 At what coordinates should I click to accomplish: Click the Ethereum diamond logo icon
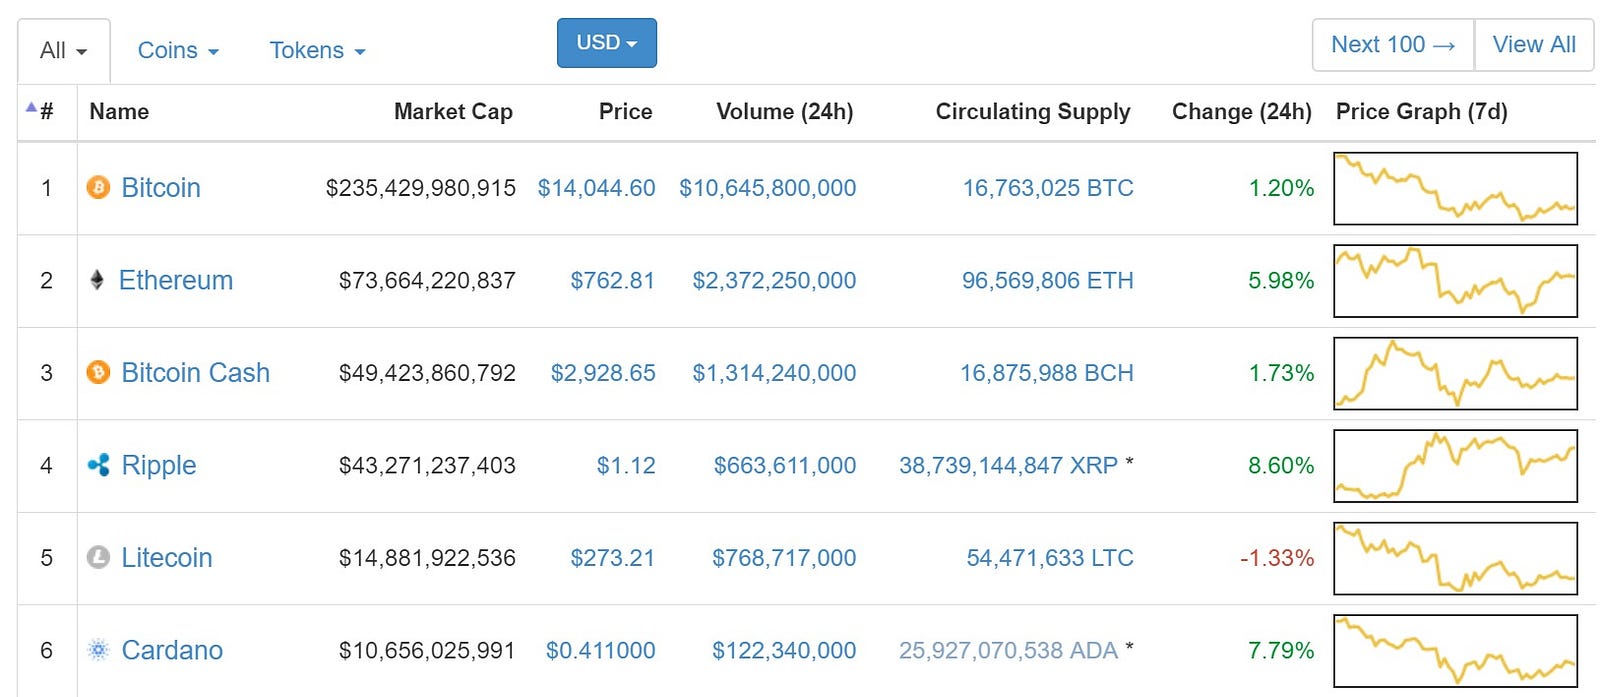click(x=97, y=280)
